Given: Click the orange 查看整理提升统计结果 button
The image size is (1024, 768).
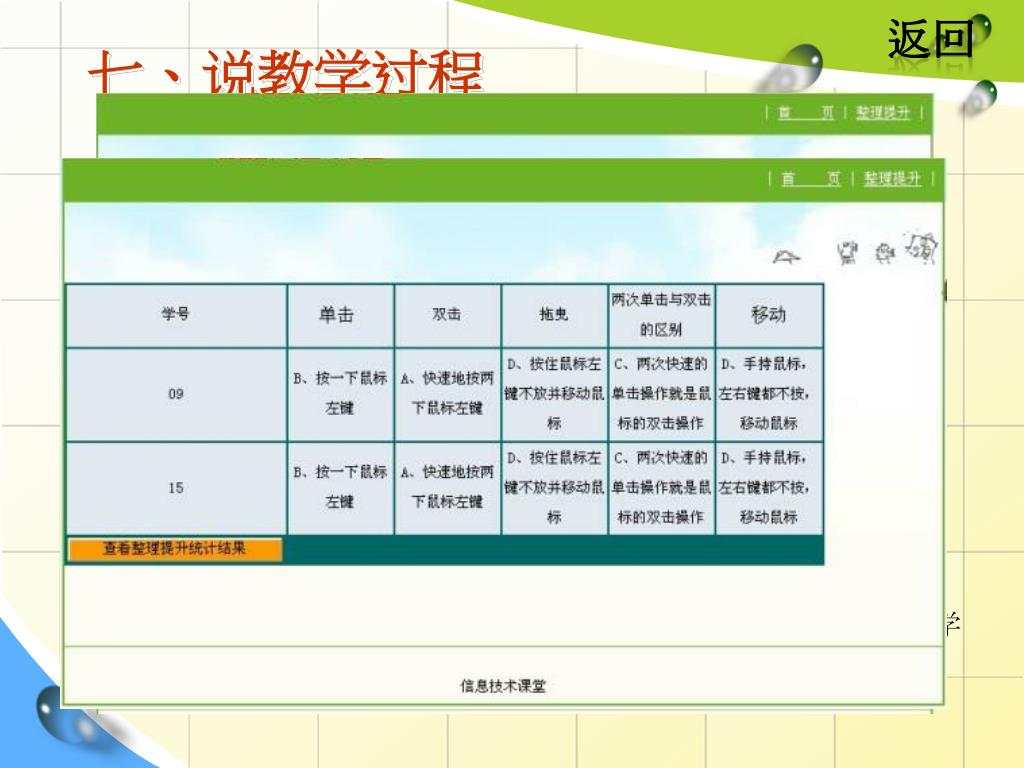Looking at the screenshot, I should (174, 549).
